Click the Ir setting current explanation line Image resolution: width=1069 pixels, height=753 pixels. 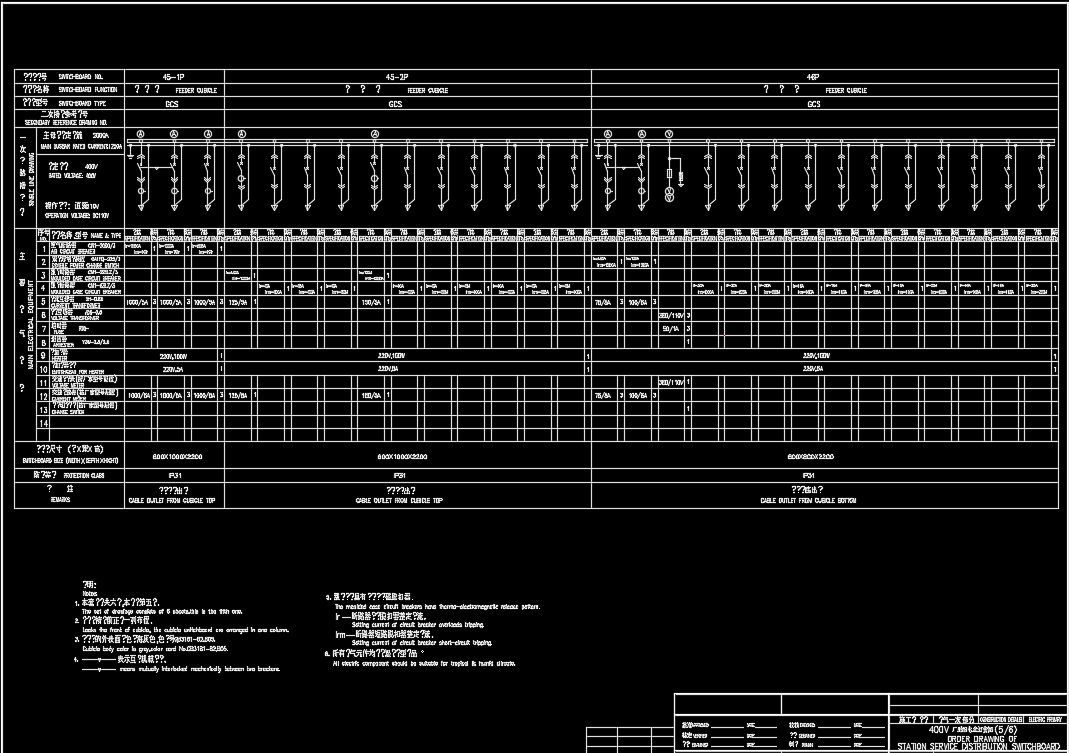pos(418,625)
